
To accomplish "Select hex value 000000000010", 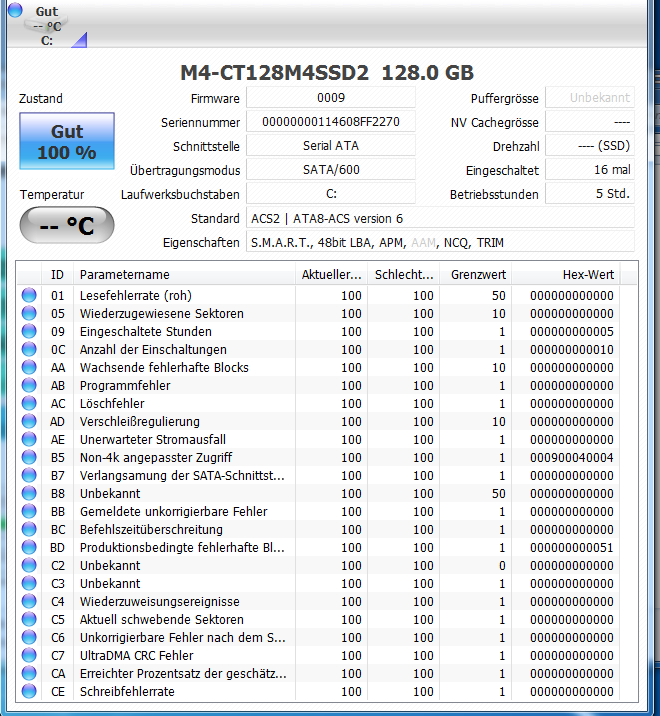I will (571, 350).
